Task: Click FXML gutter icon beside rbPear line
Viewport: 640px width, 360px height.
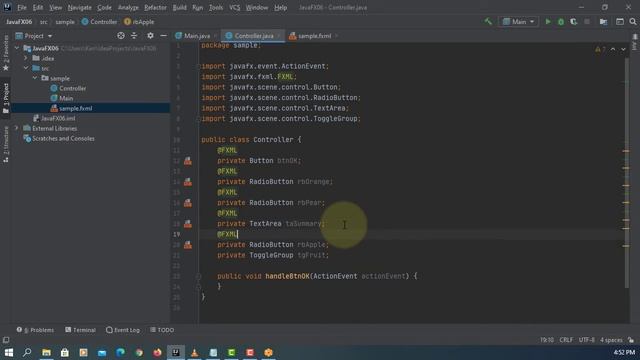Action: tap(188, 203)
